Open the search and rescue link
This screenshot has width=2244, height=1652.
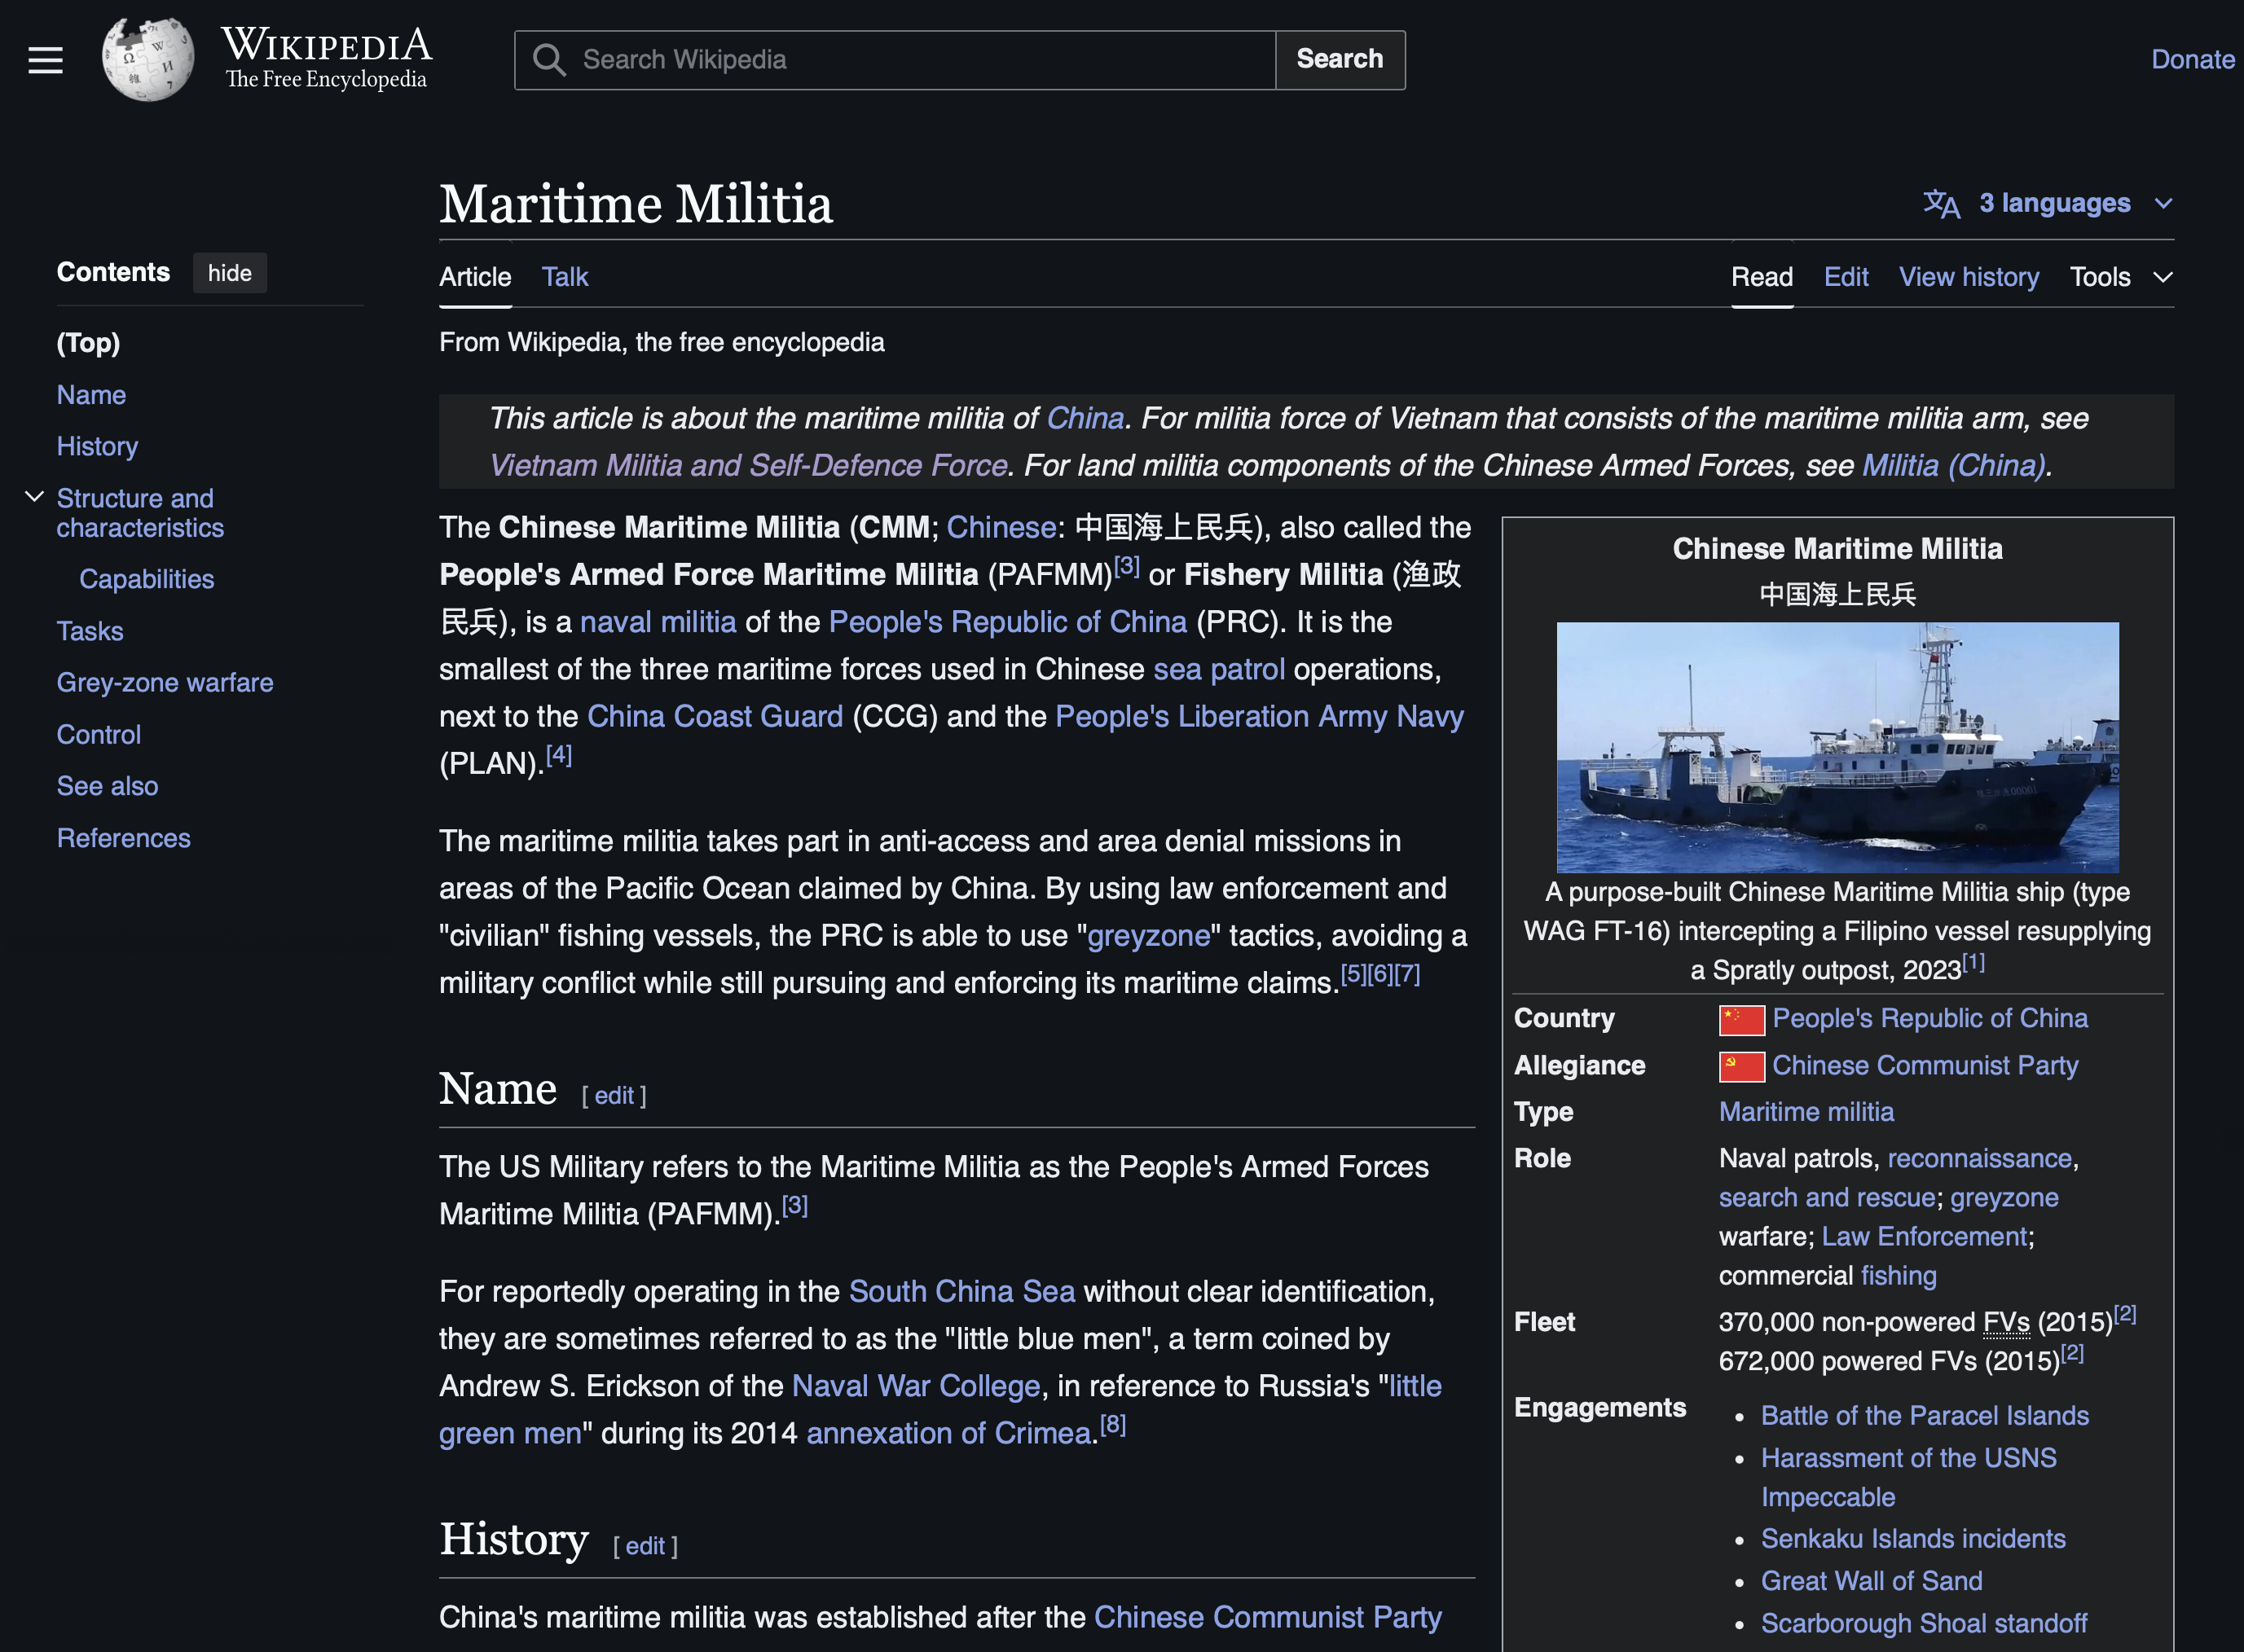click(x=1827, y=1197)
